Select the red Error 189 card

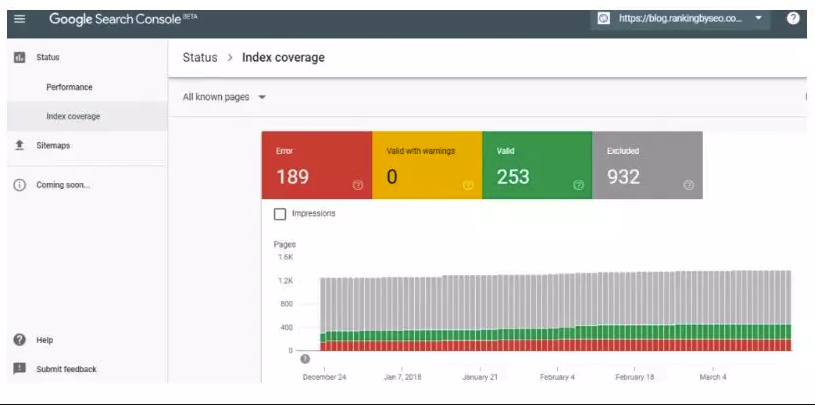click(x=315, y=165)
